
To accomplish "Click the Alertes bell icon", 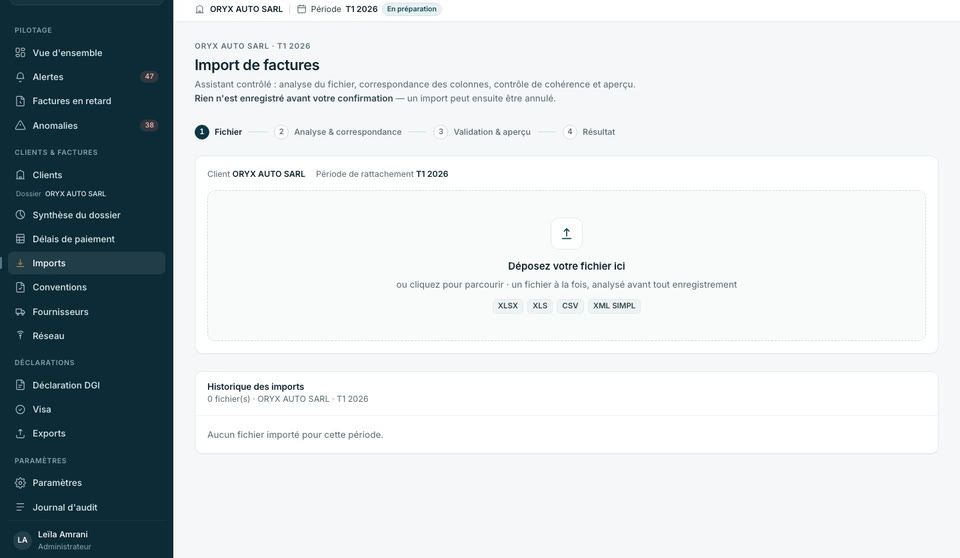I will coord(20,77).
